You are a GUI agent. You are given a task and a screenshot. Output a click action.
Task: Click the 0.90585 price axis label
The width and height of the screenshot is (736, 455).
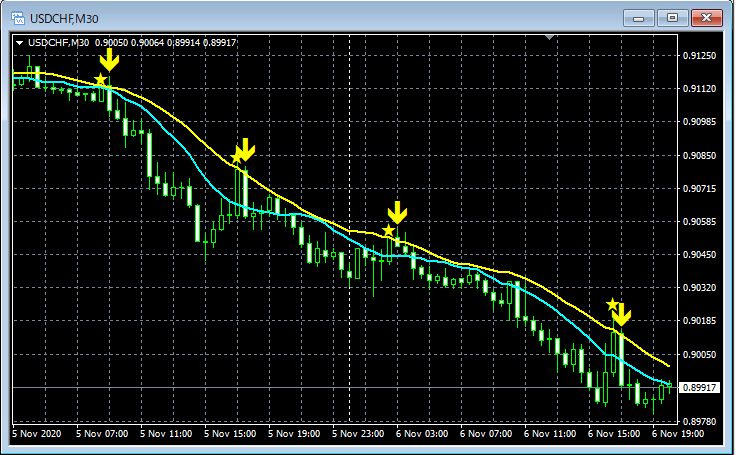pyautogui.click(x=699, y=221)
